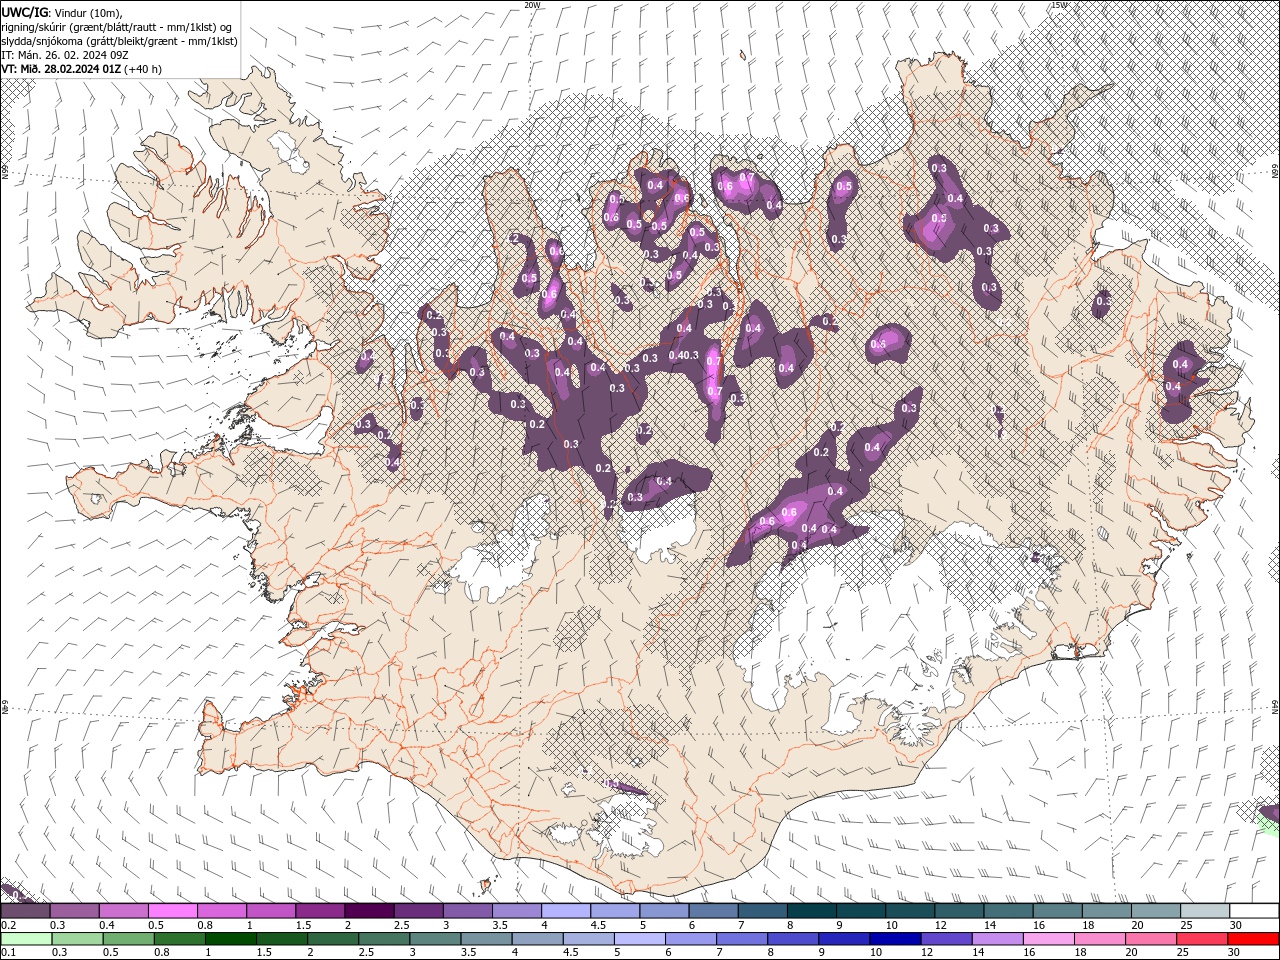Click the dark teal 8–9 swatch on the upper scale
The height and width of the screenshot is (960, 1280).
pyautogui.click(x=812, y=911)
